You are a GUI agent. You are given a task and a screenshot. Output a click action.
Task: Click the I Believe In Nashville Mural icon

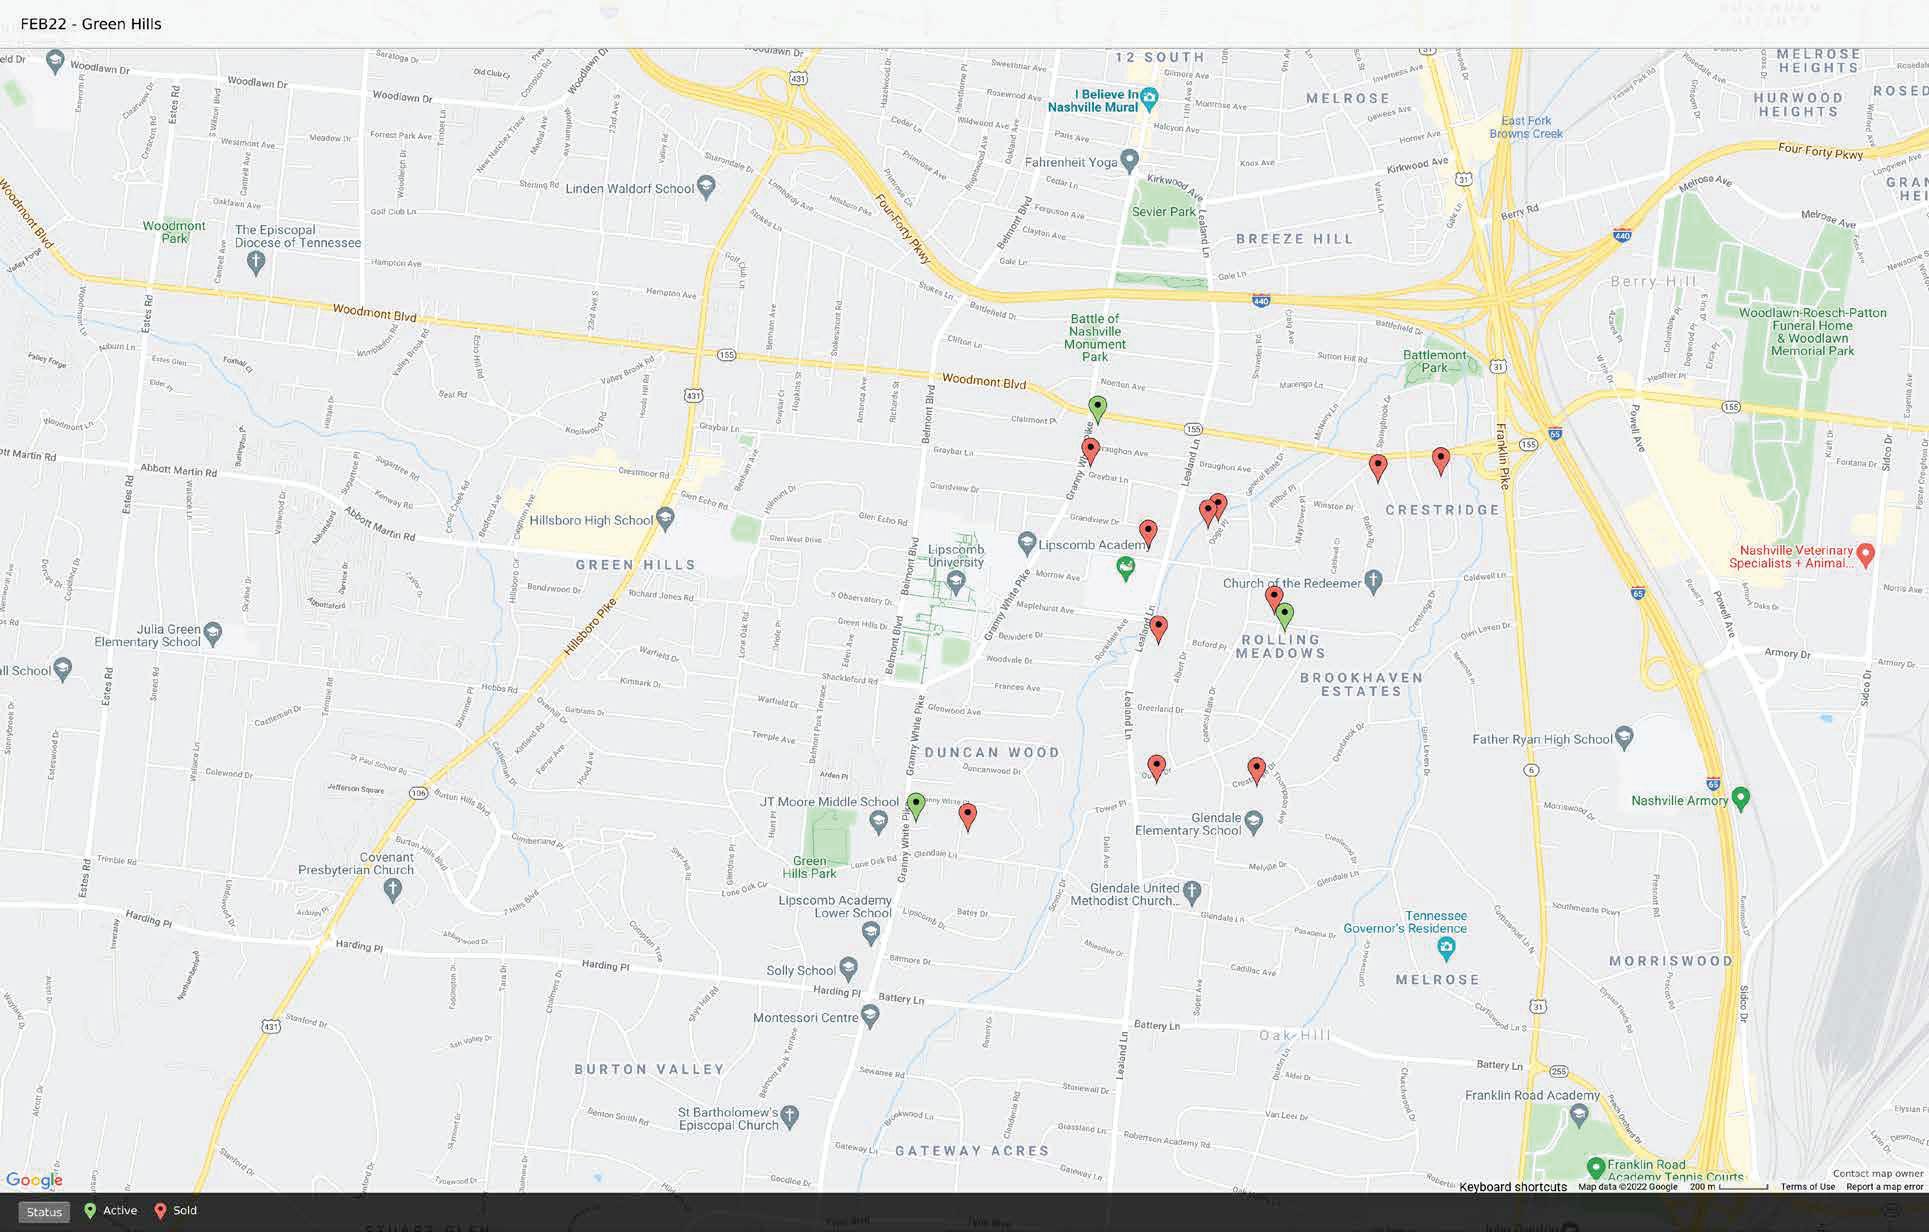pos(1149,98)
